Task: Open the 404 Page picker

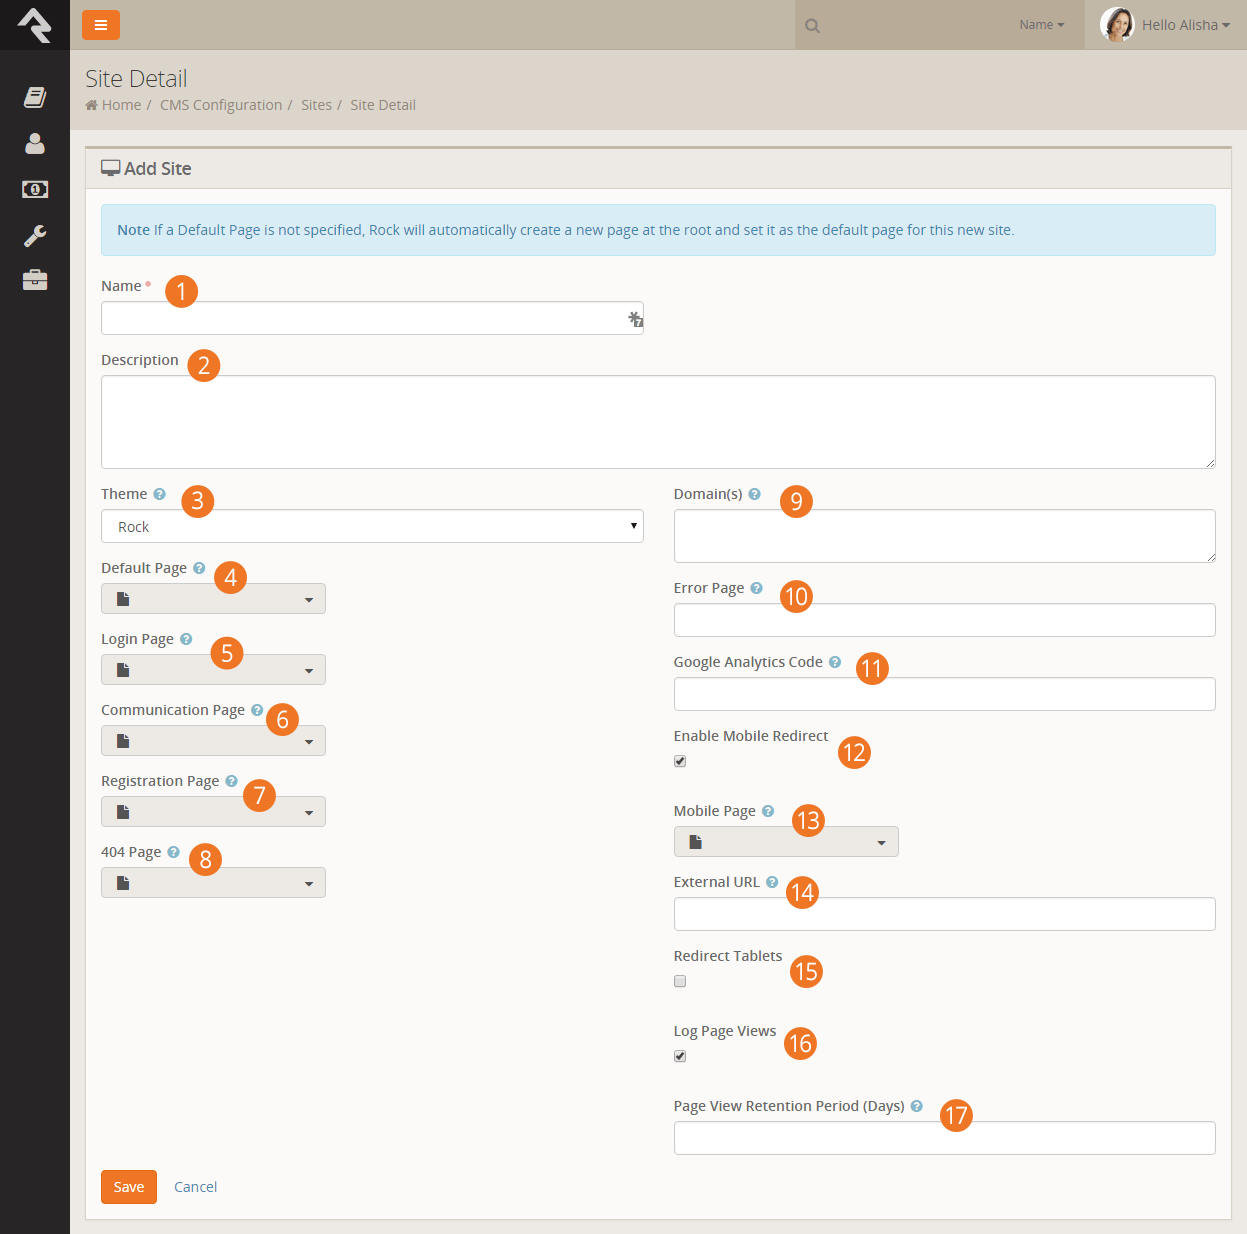Action: click(x=213, y=883)
